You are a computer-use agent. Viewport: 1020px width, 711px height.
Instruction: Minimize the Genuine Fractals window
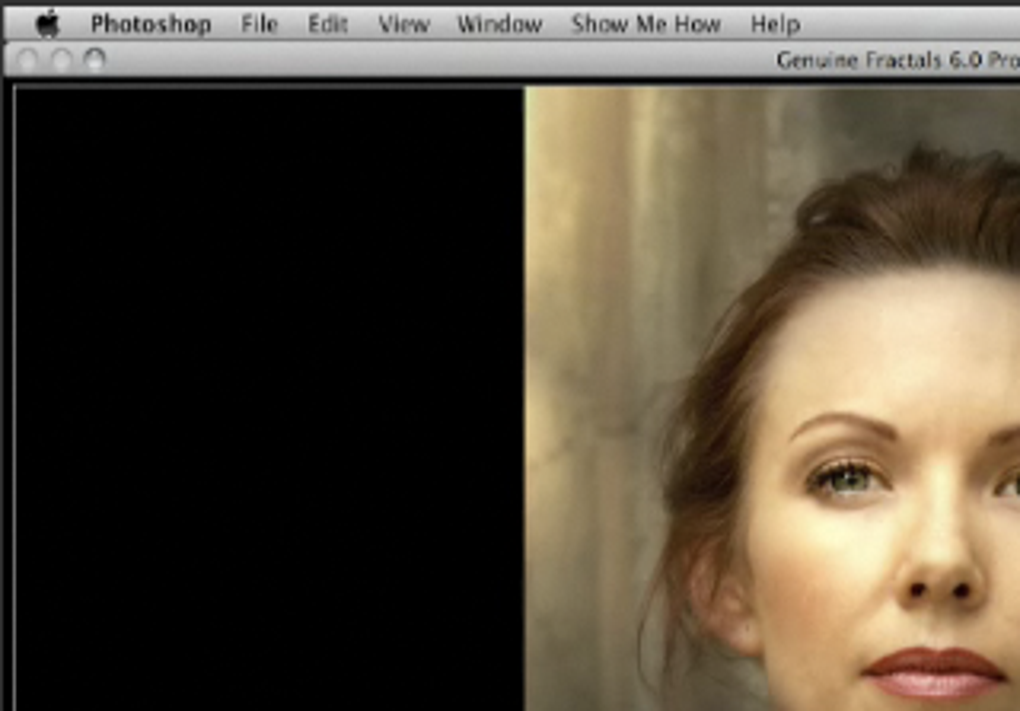(61, 60)
